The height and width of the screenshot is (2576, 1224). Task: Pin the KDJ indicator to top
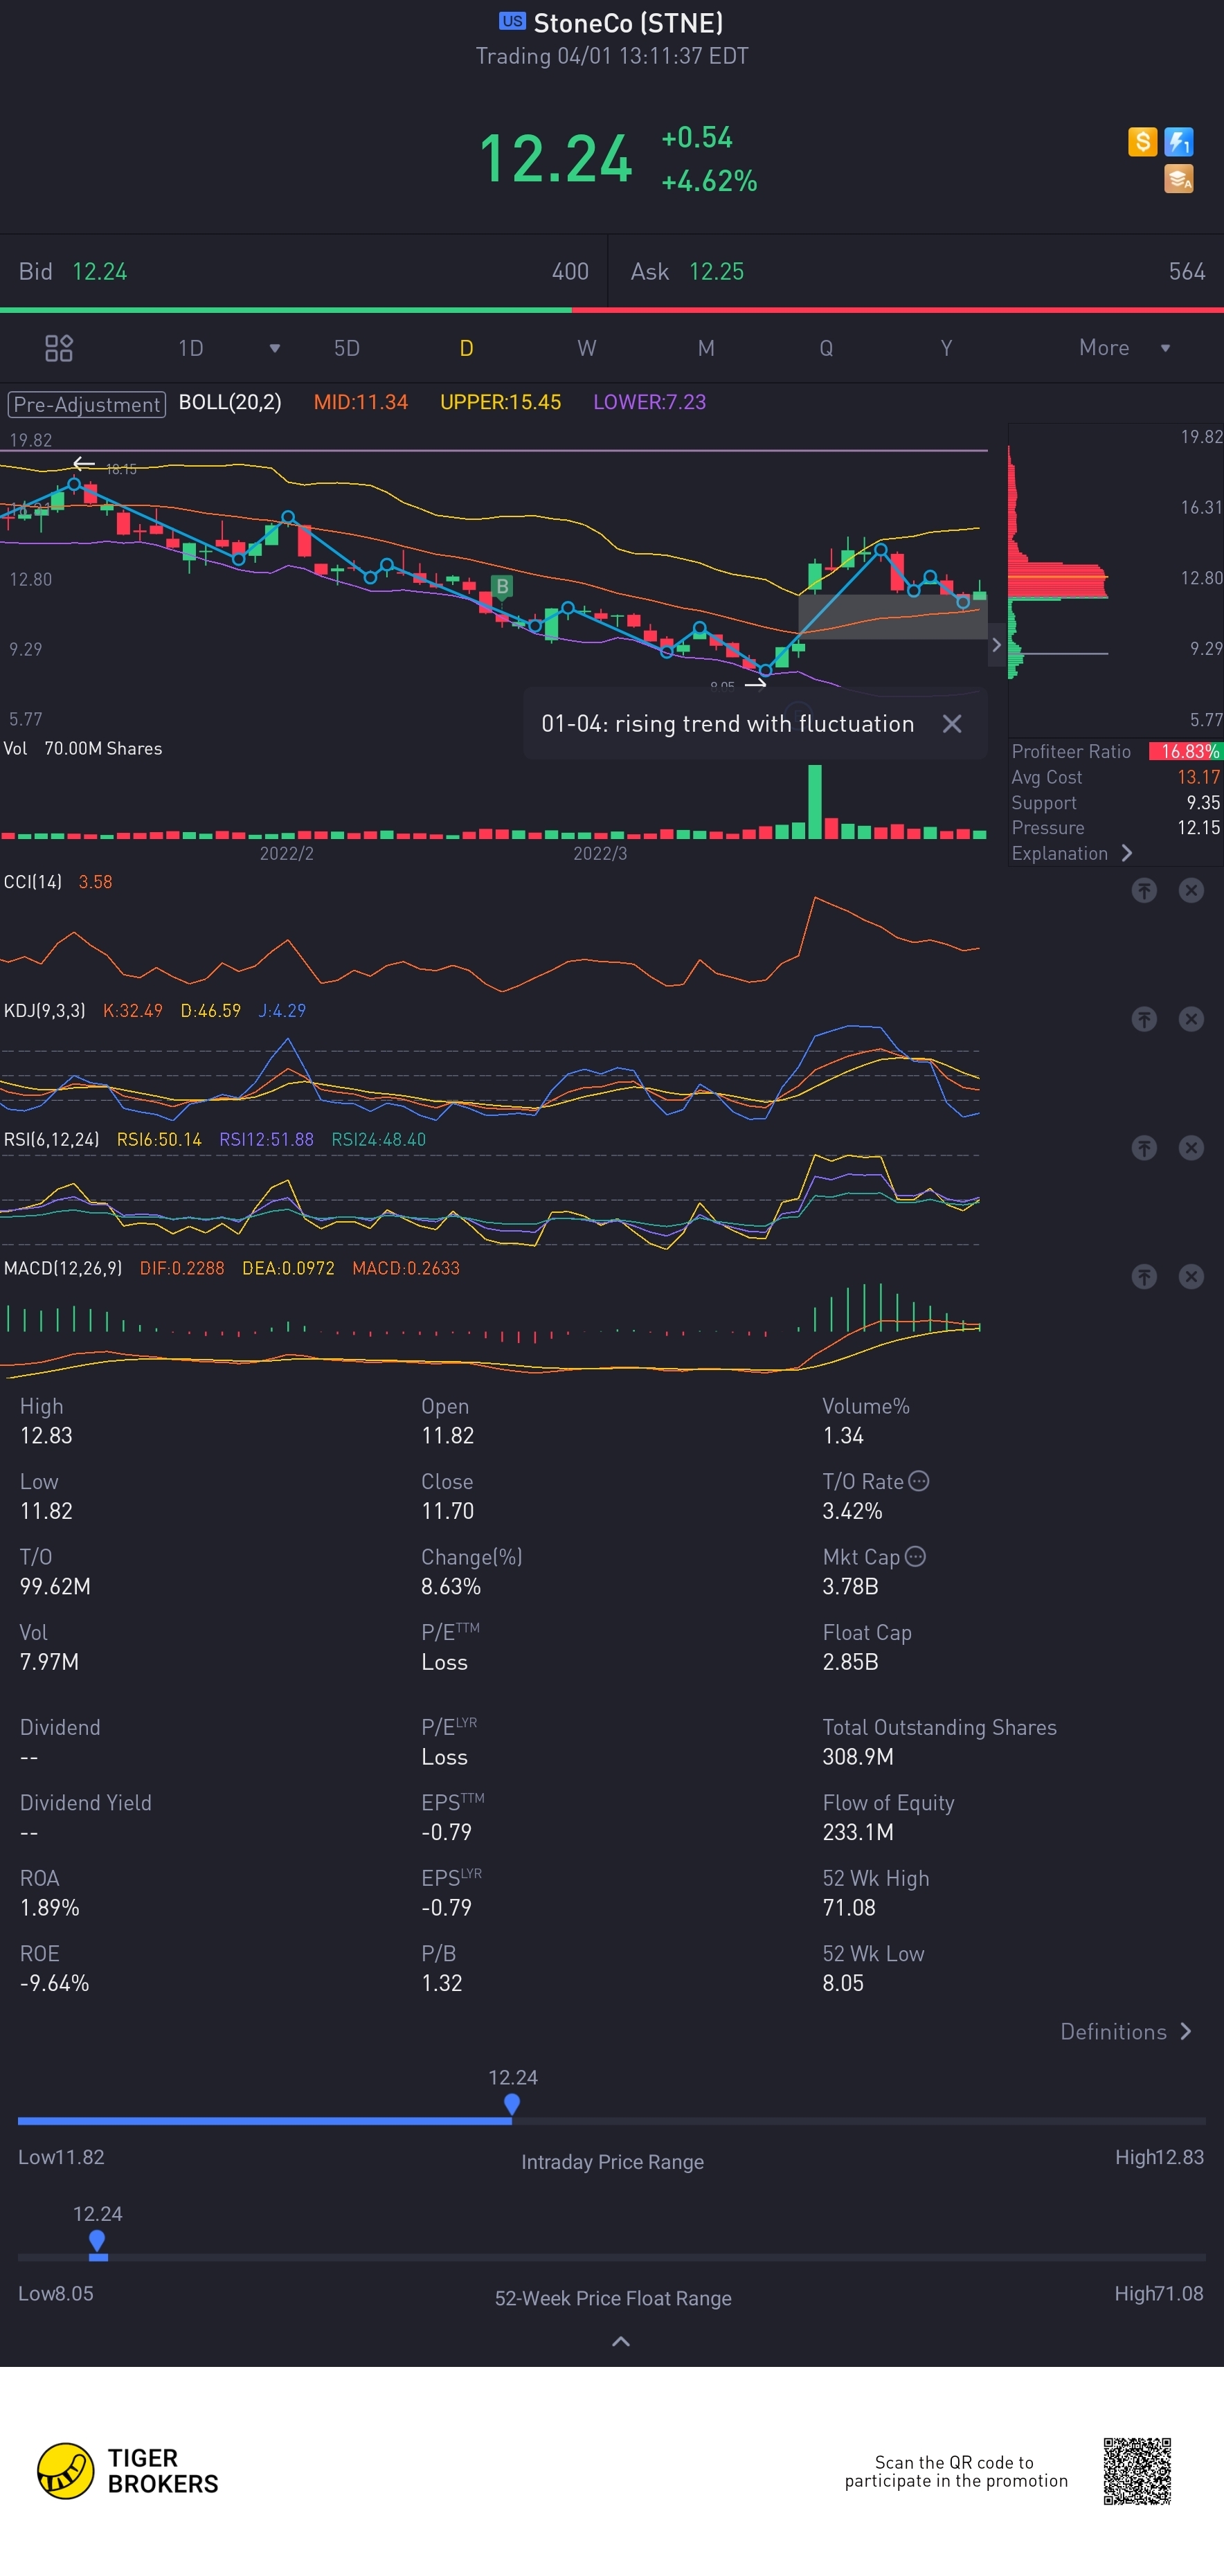[1144, 1019]
